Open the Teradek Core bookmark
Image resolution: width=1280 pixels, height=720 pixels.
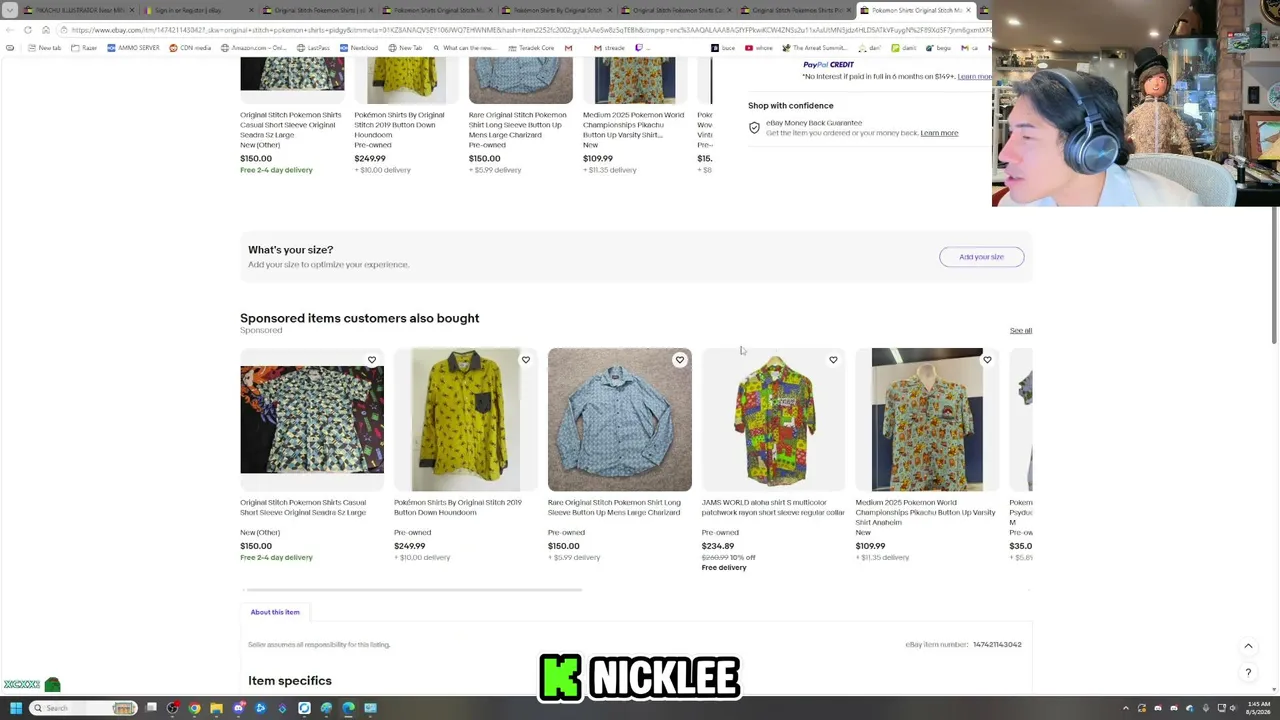click(531, 48)
